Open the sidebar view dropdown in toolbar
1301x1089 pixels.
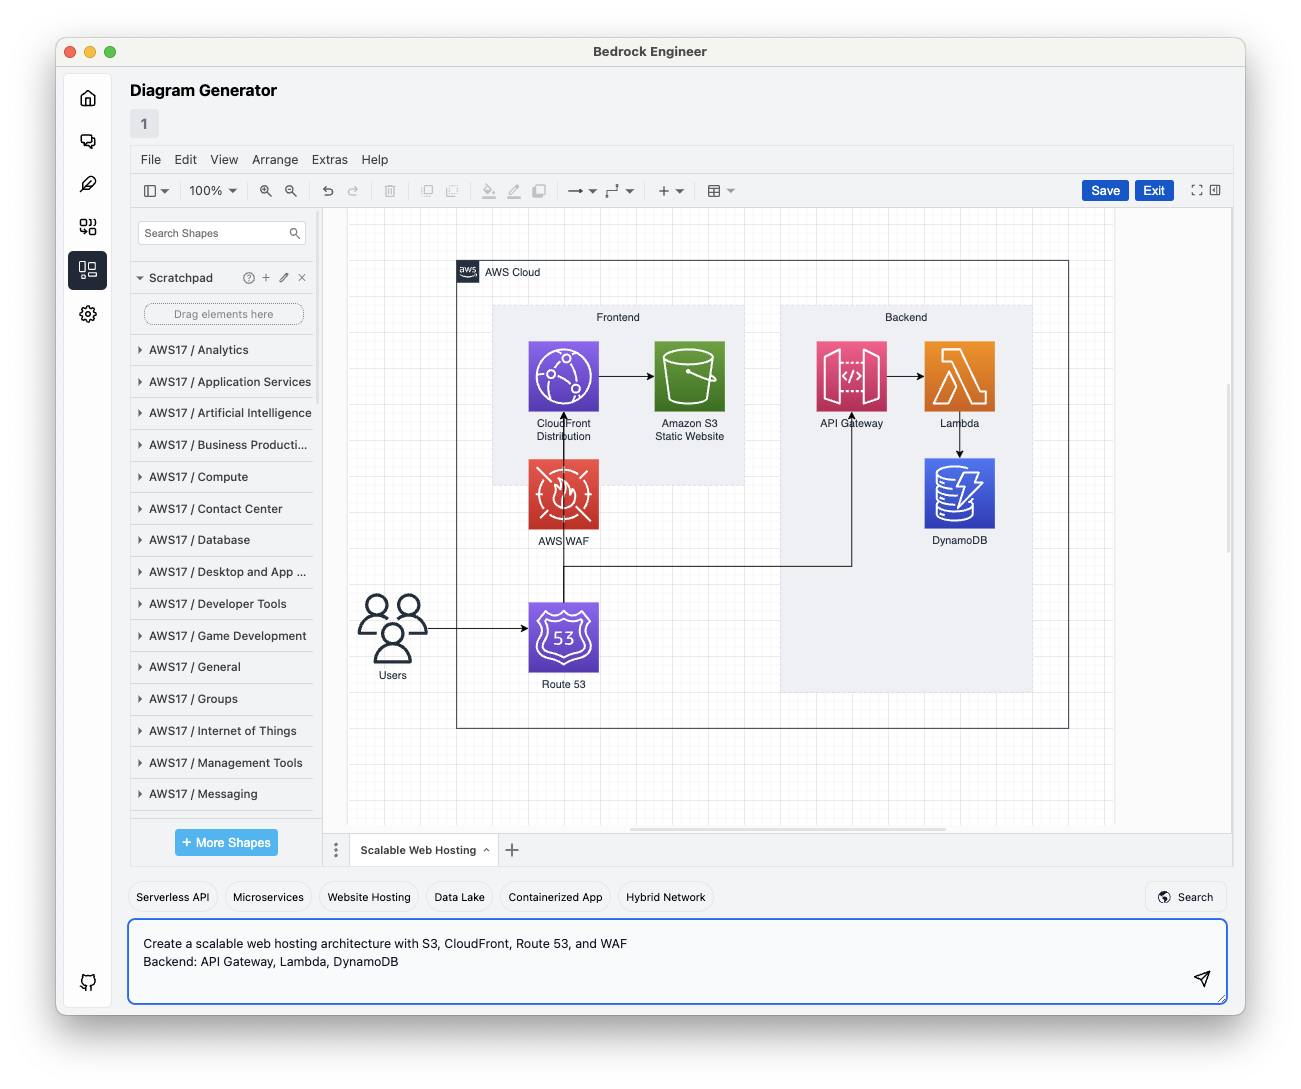156,191
